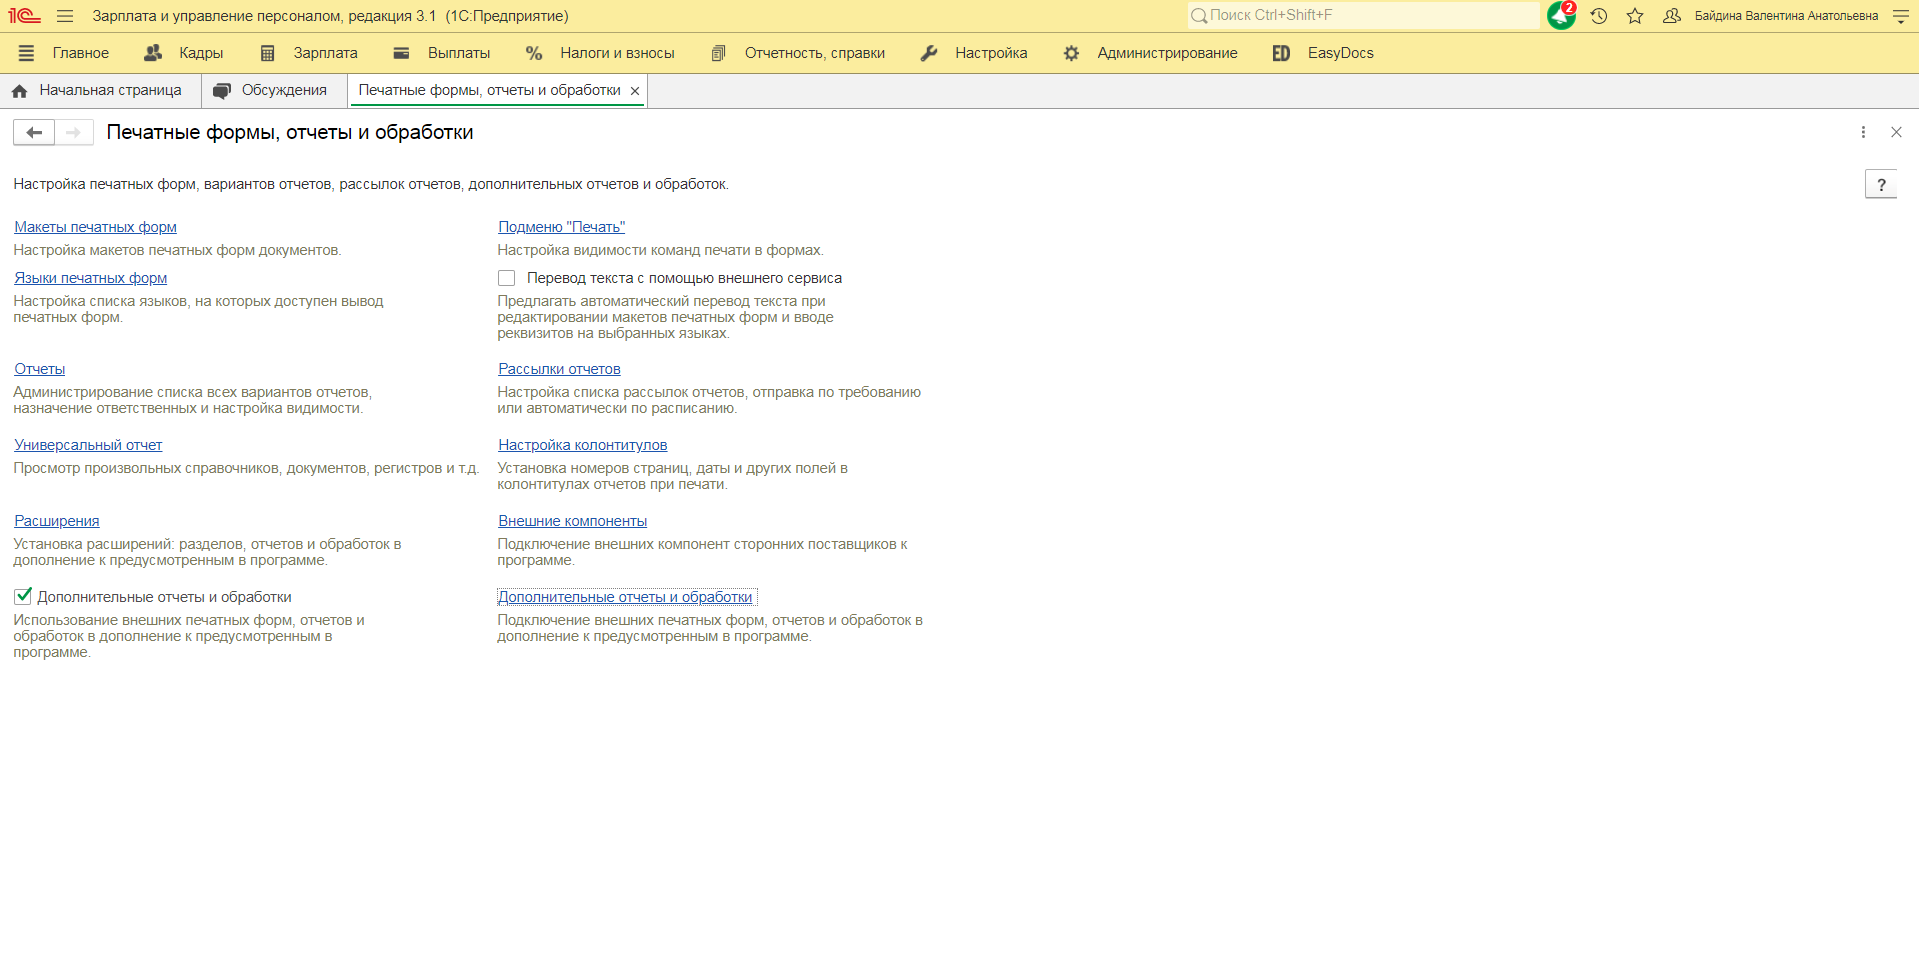
Task: Open the Зарплата menu
Action: click(x=324, y=53)
